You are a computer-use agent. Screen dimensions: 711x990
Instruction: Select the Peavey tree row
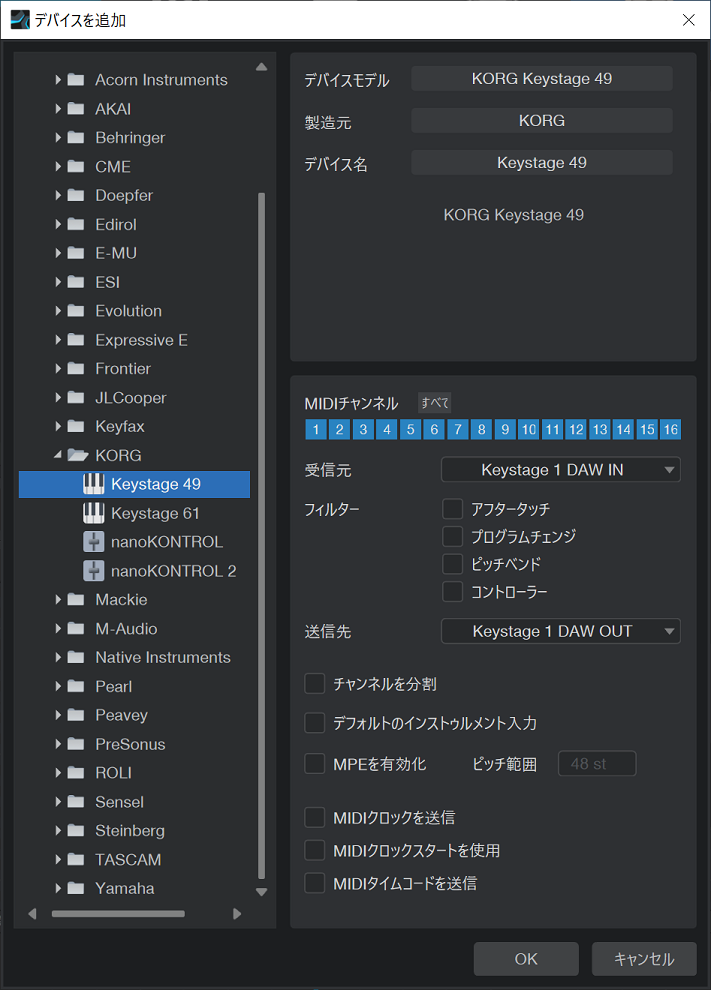134,715
